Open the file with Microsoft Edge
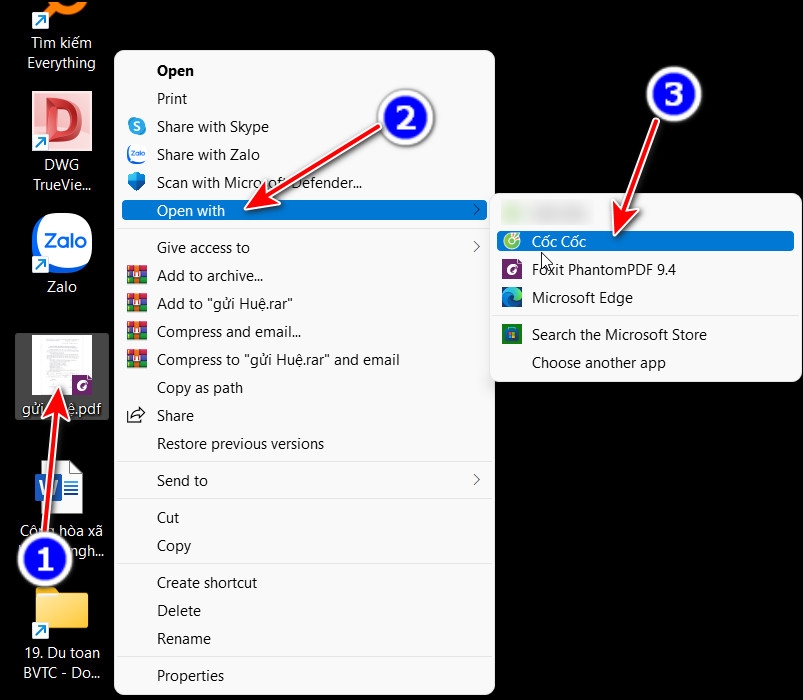The width and height of the screenshot is (803, 700). (x=645, y=298)
